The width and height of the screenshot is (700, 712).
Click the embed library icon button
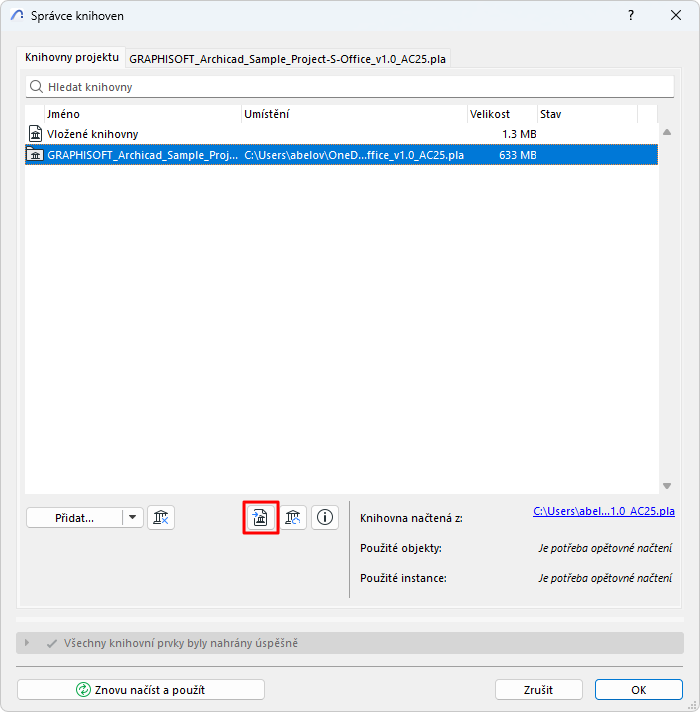click(x=261, y=518)
